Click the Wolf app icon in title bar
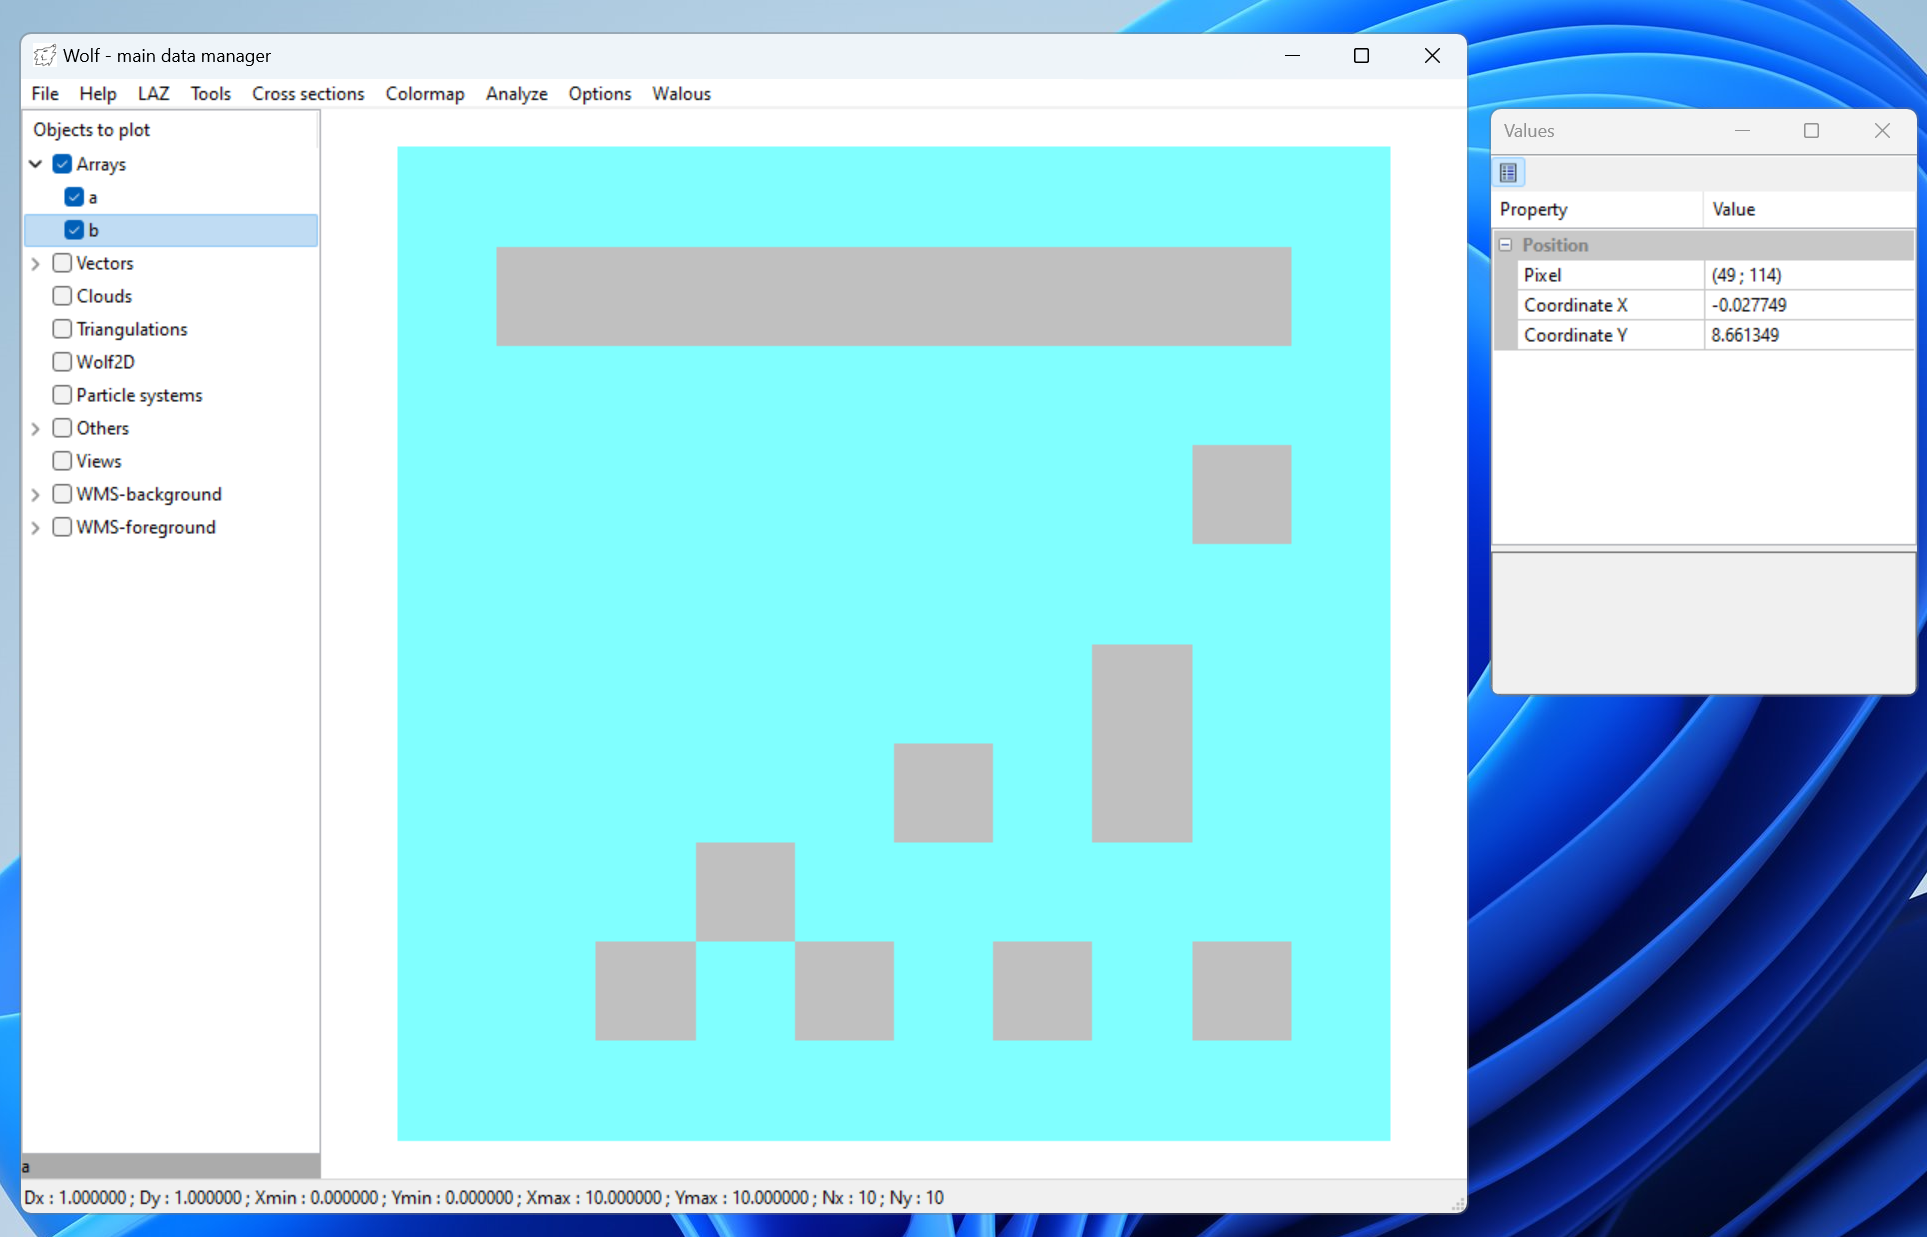 [45, 56]
